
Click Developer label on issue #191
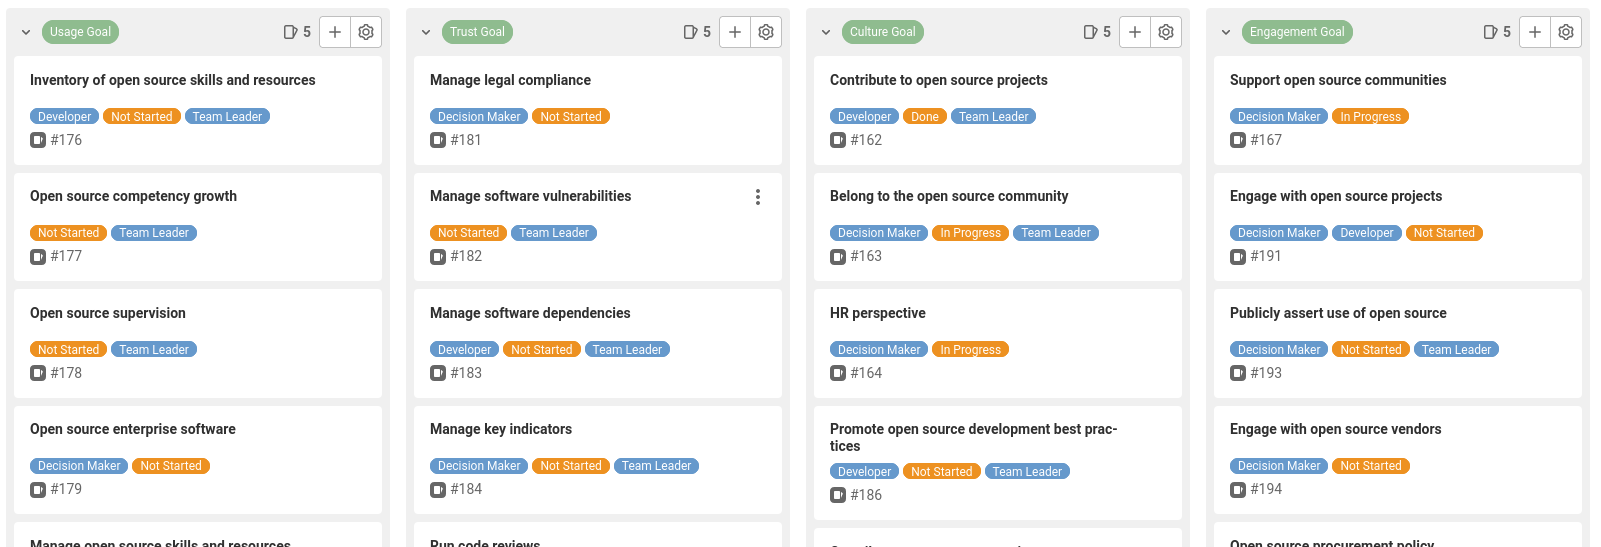pos(1367,233)
